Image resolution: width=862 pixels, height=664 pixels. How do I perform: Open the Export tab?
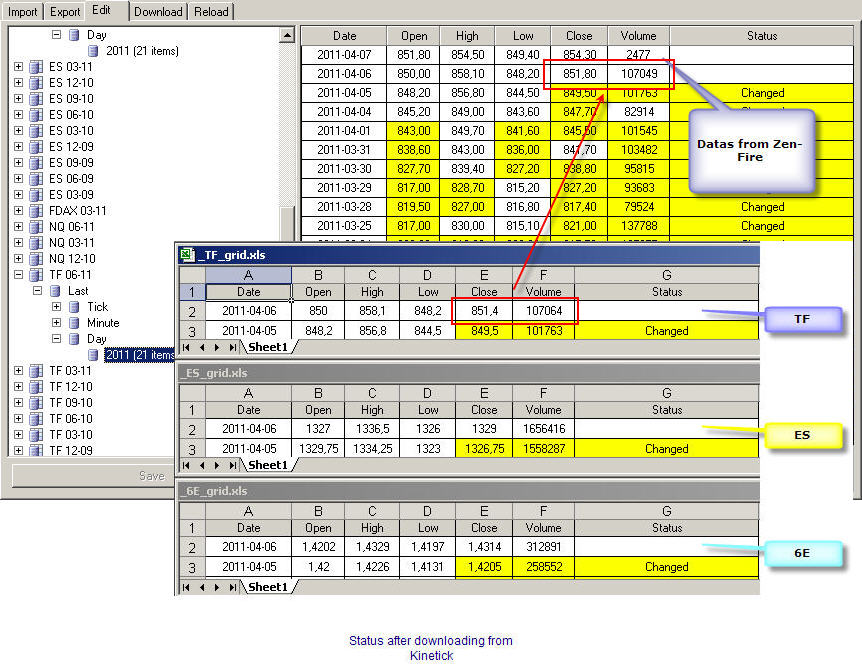[65, 12]
